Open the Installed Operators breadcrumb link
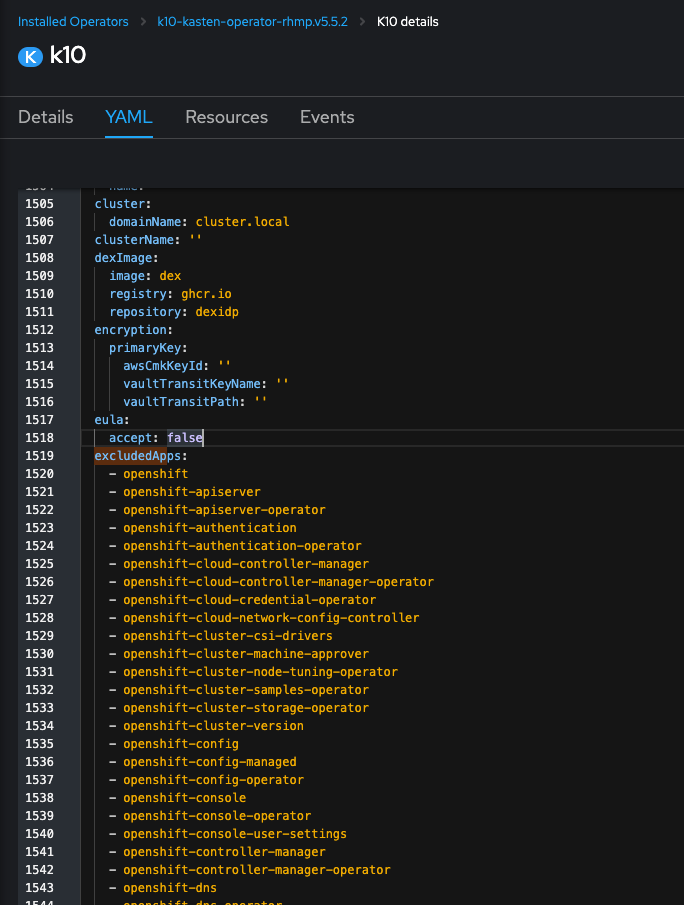684x905 pixels. tap(73, 21)
